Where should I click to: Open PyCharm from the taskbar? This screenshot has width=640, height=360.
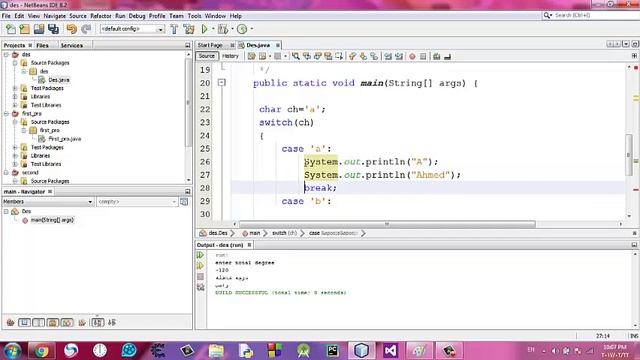coord(333,351)
